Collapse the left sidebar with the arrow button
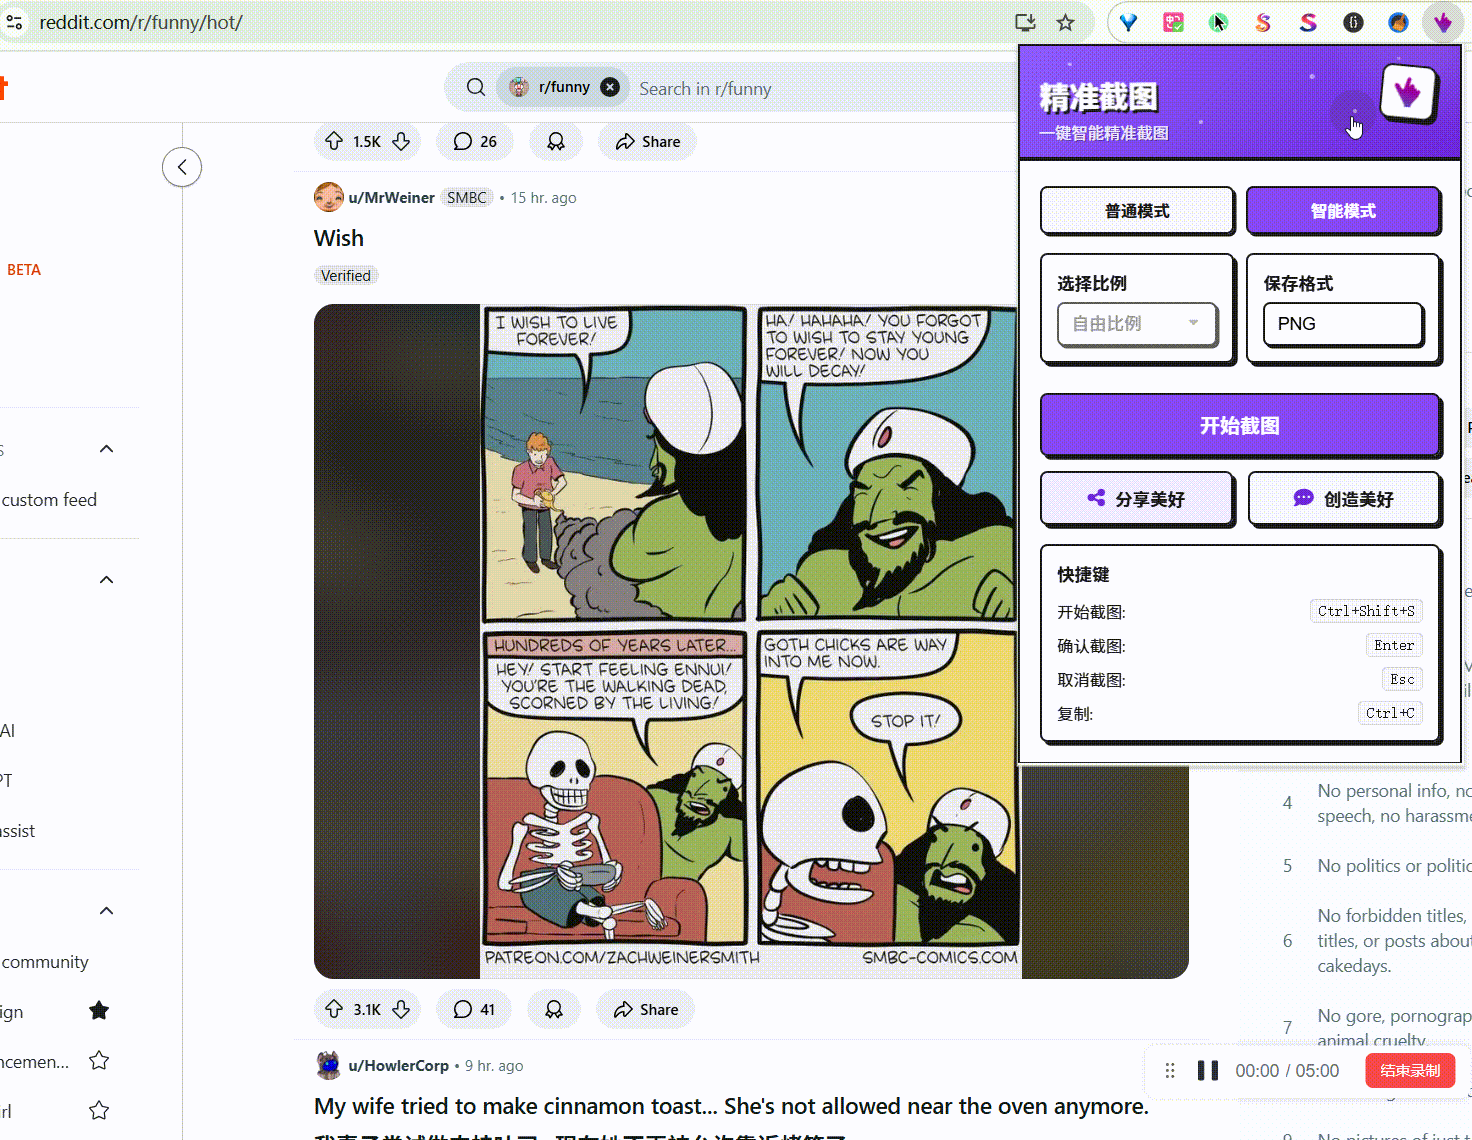This screenshot has height=1140, width=1472. pyautogui.click(x=182, y=167)
